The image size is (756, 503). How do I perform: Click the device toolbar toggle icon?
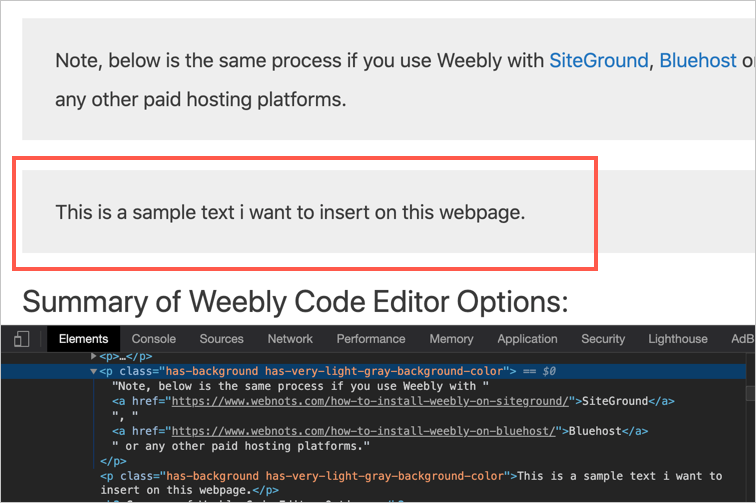tap(22, 339)
